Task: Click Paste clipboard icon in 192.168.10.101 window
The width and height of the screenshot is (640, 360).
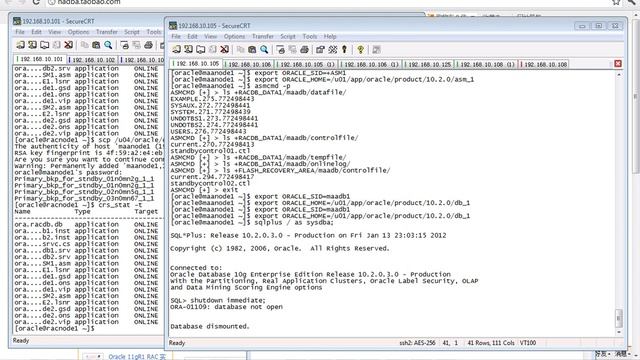Action: point(96,45)
